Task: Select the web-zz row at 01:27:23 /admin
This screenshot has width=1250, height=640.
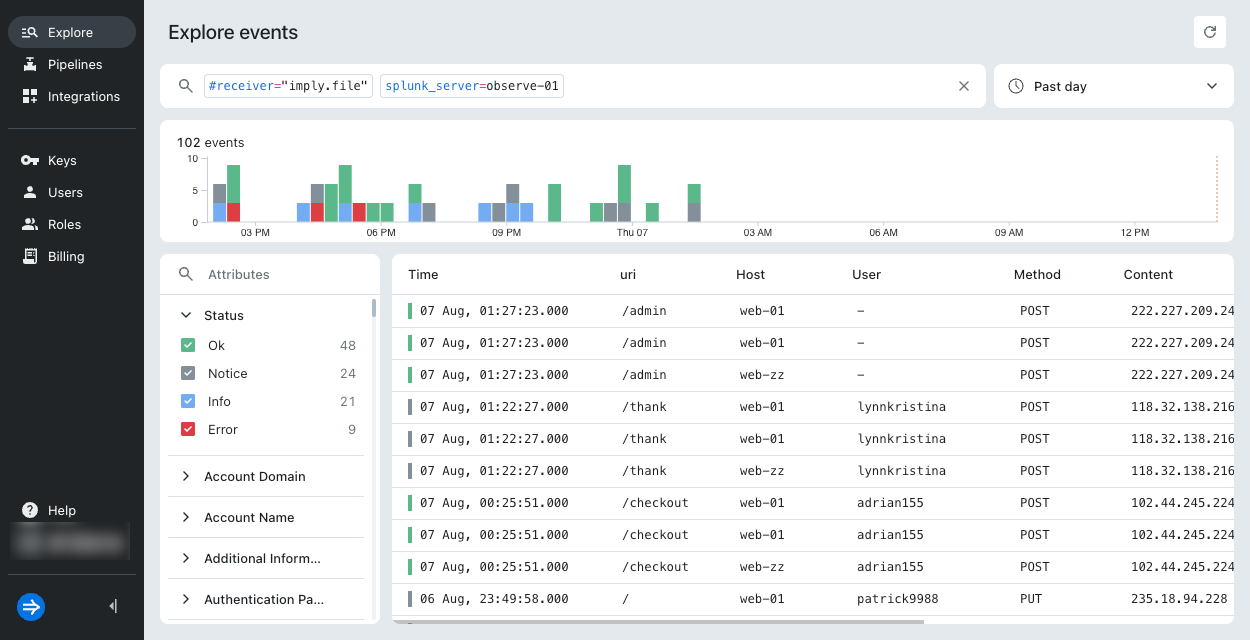Action: pos(812,375)
